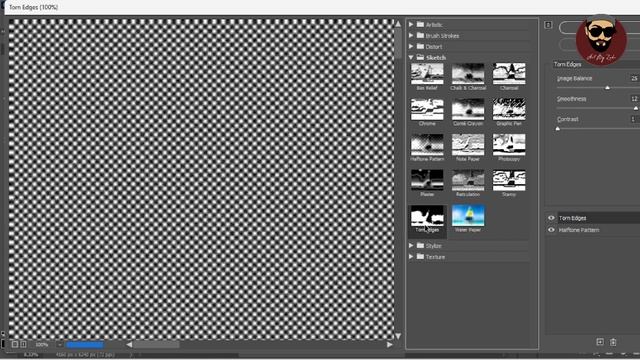Click the preview scroll-left arrow
The image size is (640, 360).
129,344
